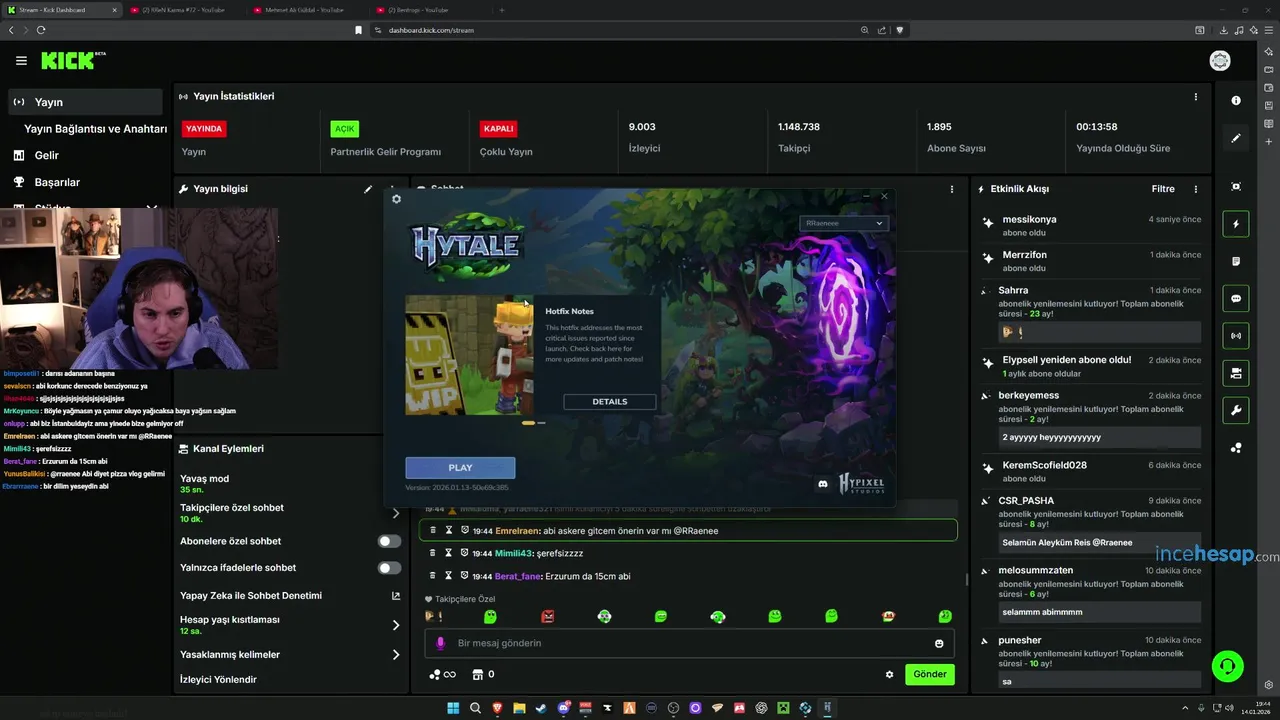Toggle Abonelere özel sohbet switch

coord(389,541)
